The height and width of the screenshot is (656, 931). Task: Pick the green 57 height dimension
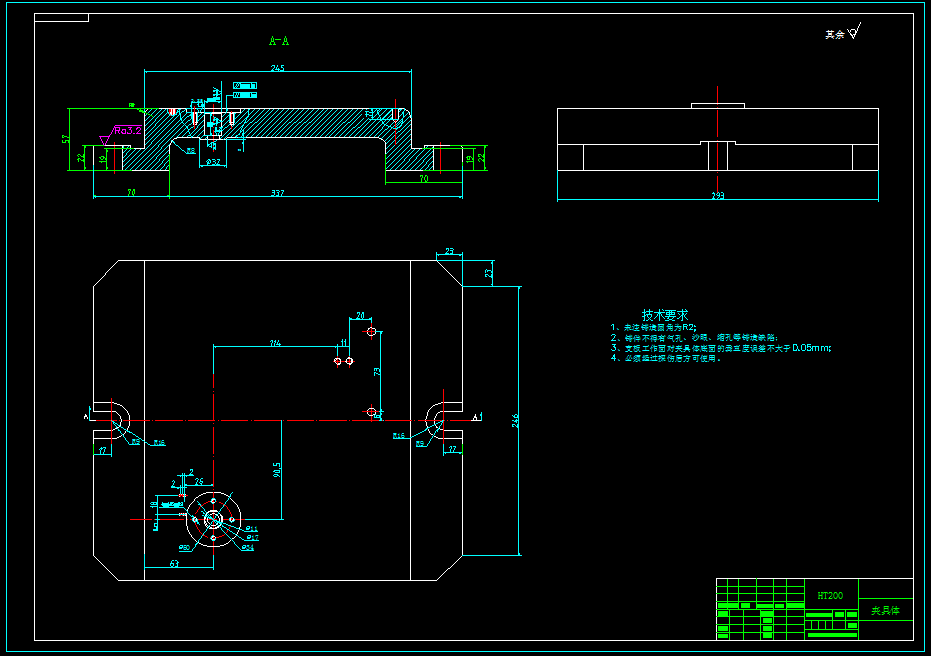pos(66,139)
